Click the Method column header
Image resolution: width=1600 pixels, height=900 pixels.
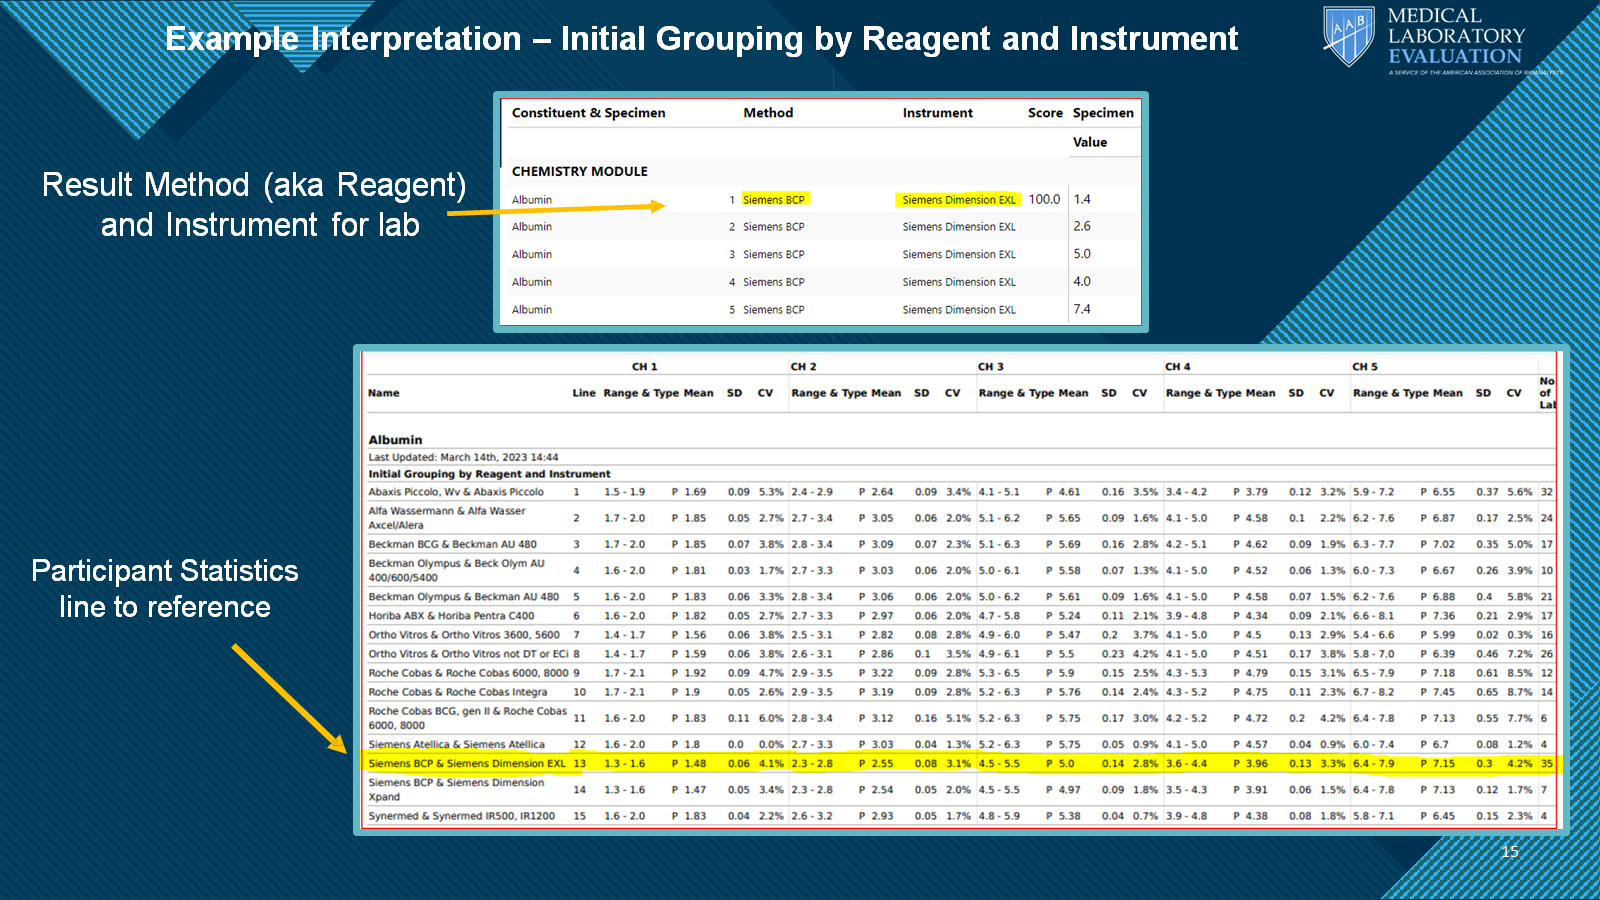click(767, 113)
